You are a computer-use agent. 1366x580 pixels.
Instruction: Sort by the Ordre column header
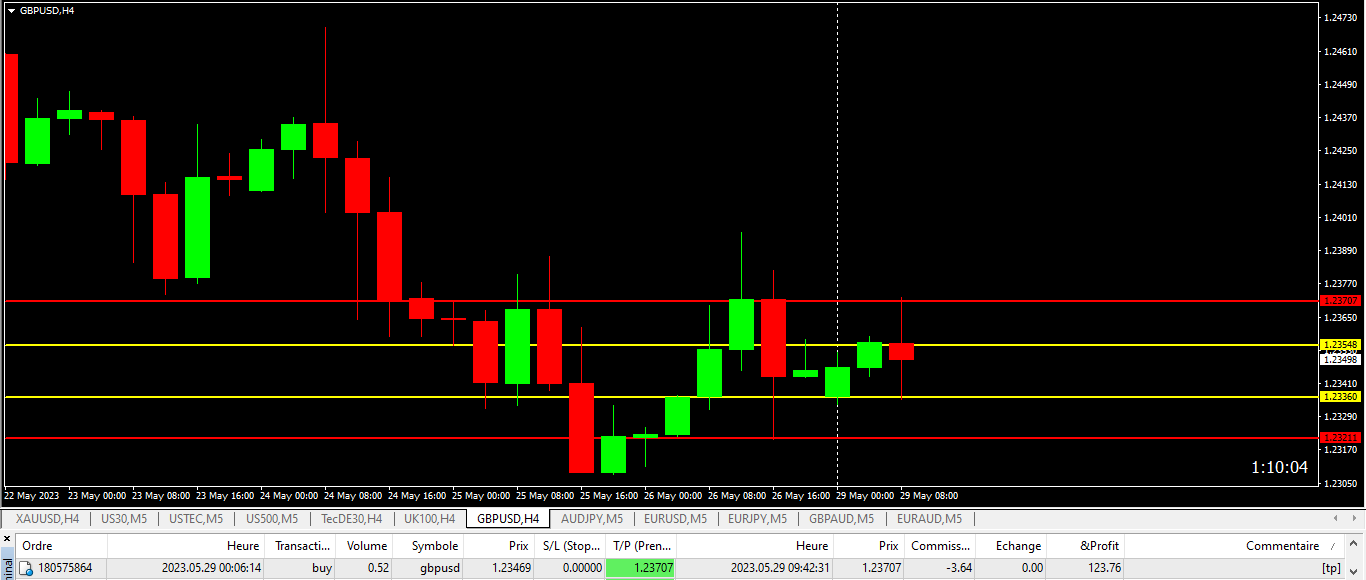click(61, 546)
